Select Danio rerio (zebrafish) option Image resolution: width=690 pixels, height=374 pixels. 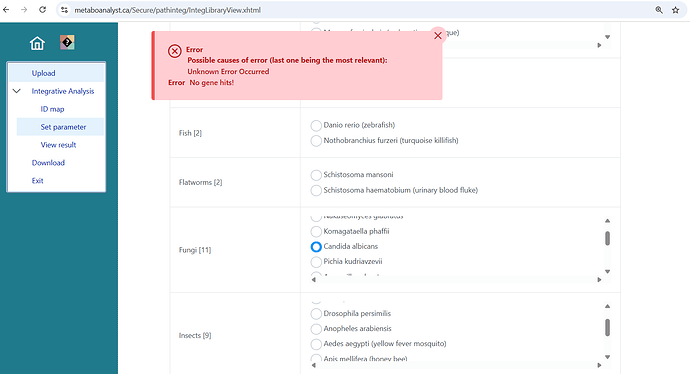coord(316,125)
